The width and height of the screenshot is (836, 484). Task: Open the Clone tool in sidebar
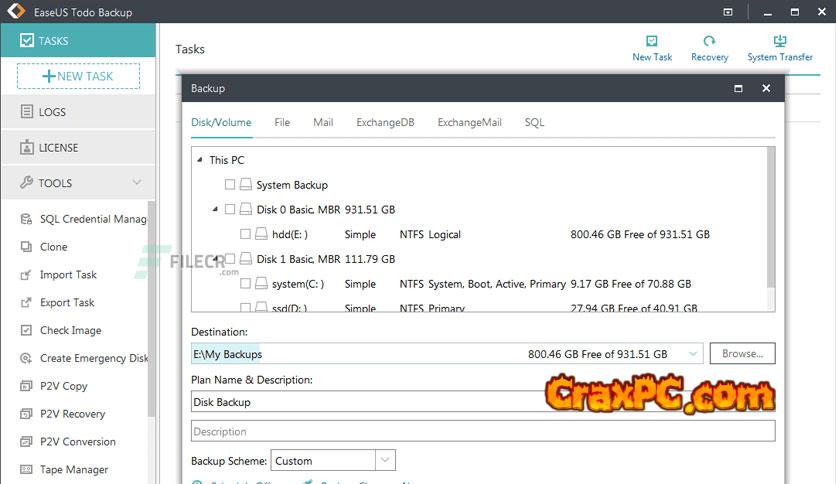coord(53,247)
